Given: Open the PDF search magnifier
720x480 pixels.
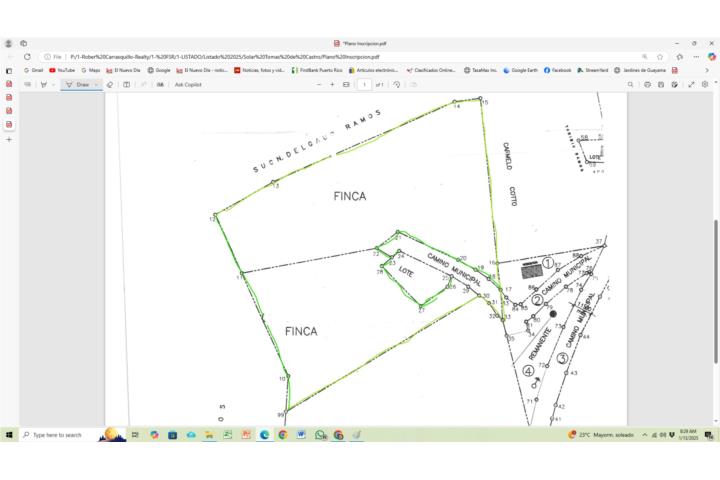Looking at the screenshot, I should coord(630,85).
